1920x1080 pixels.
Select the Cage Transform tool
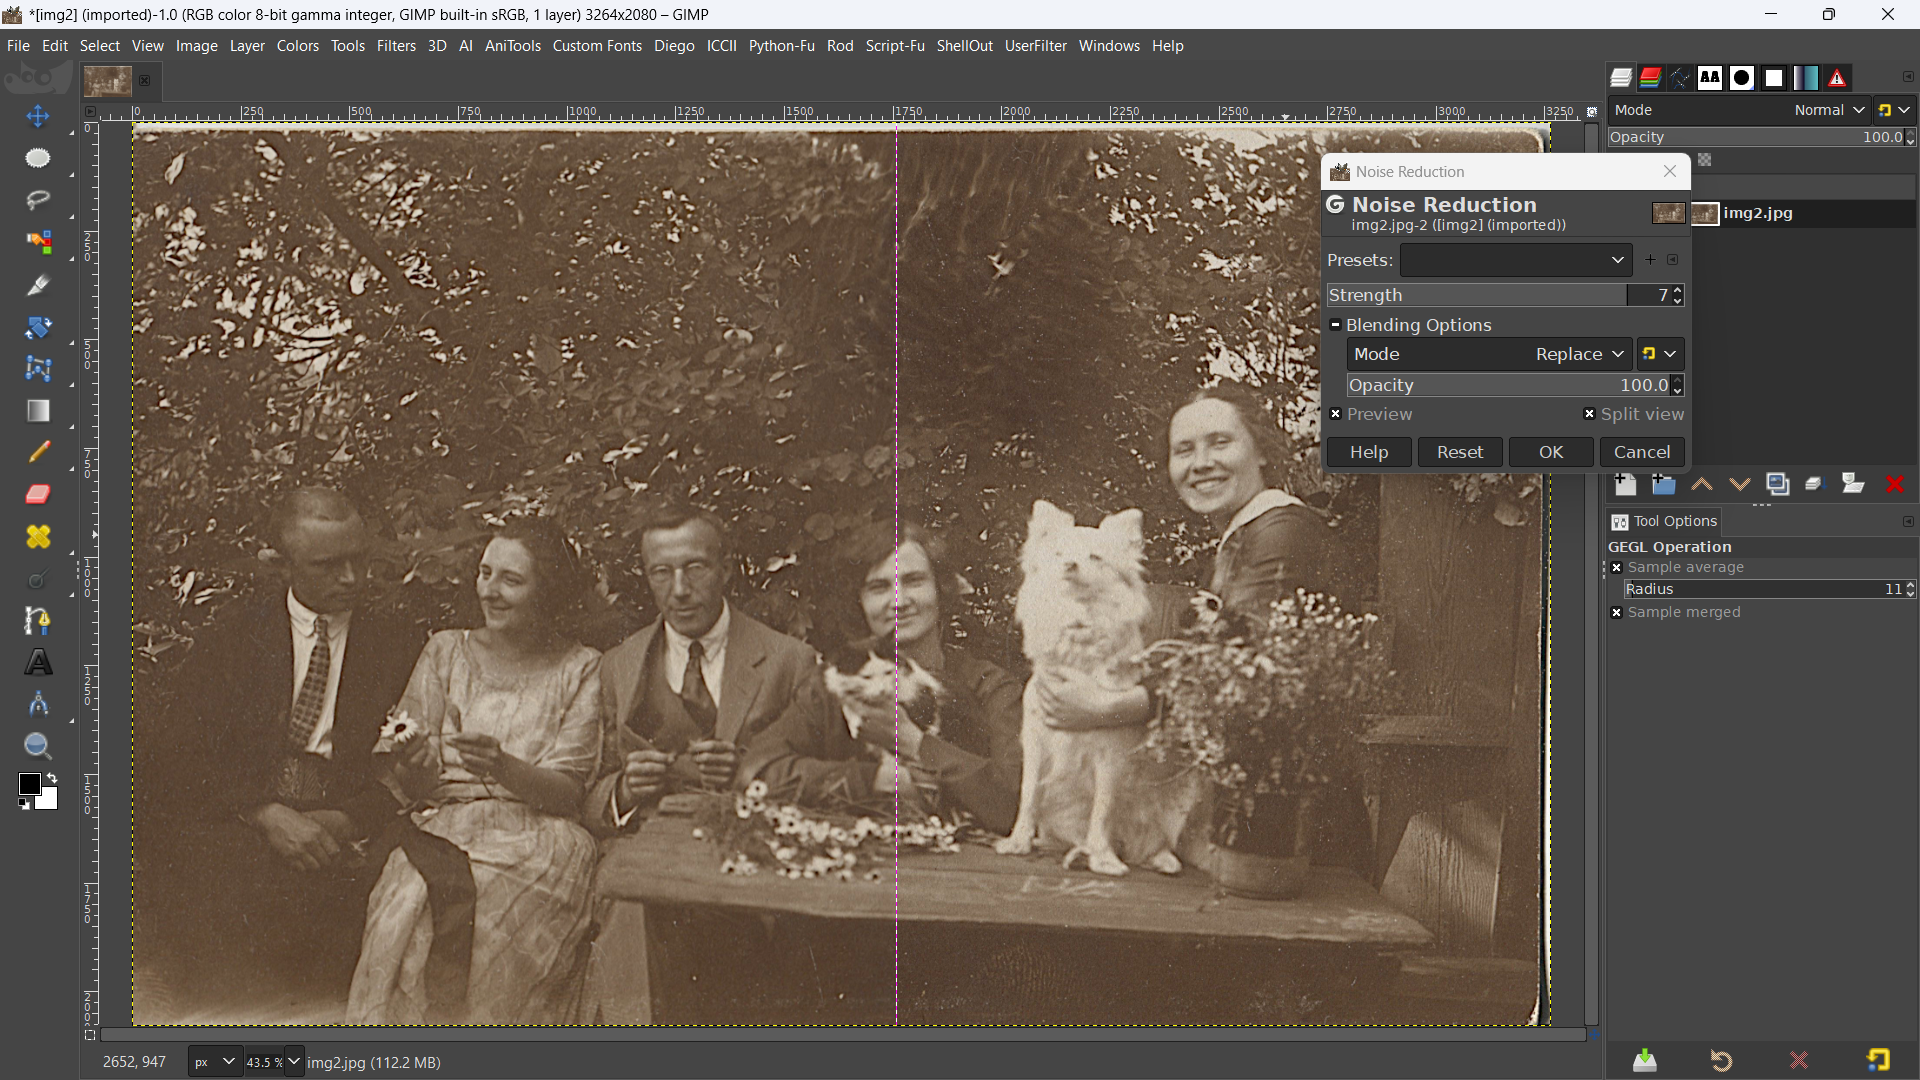click(x=38, y=369)
